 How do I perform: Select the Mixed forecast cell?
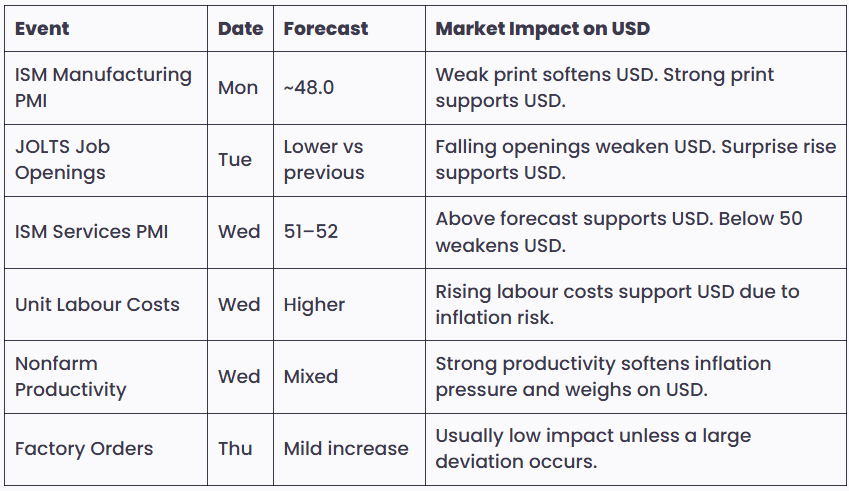click(x=311, y=376)
